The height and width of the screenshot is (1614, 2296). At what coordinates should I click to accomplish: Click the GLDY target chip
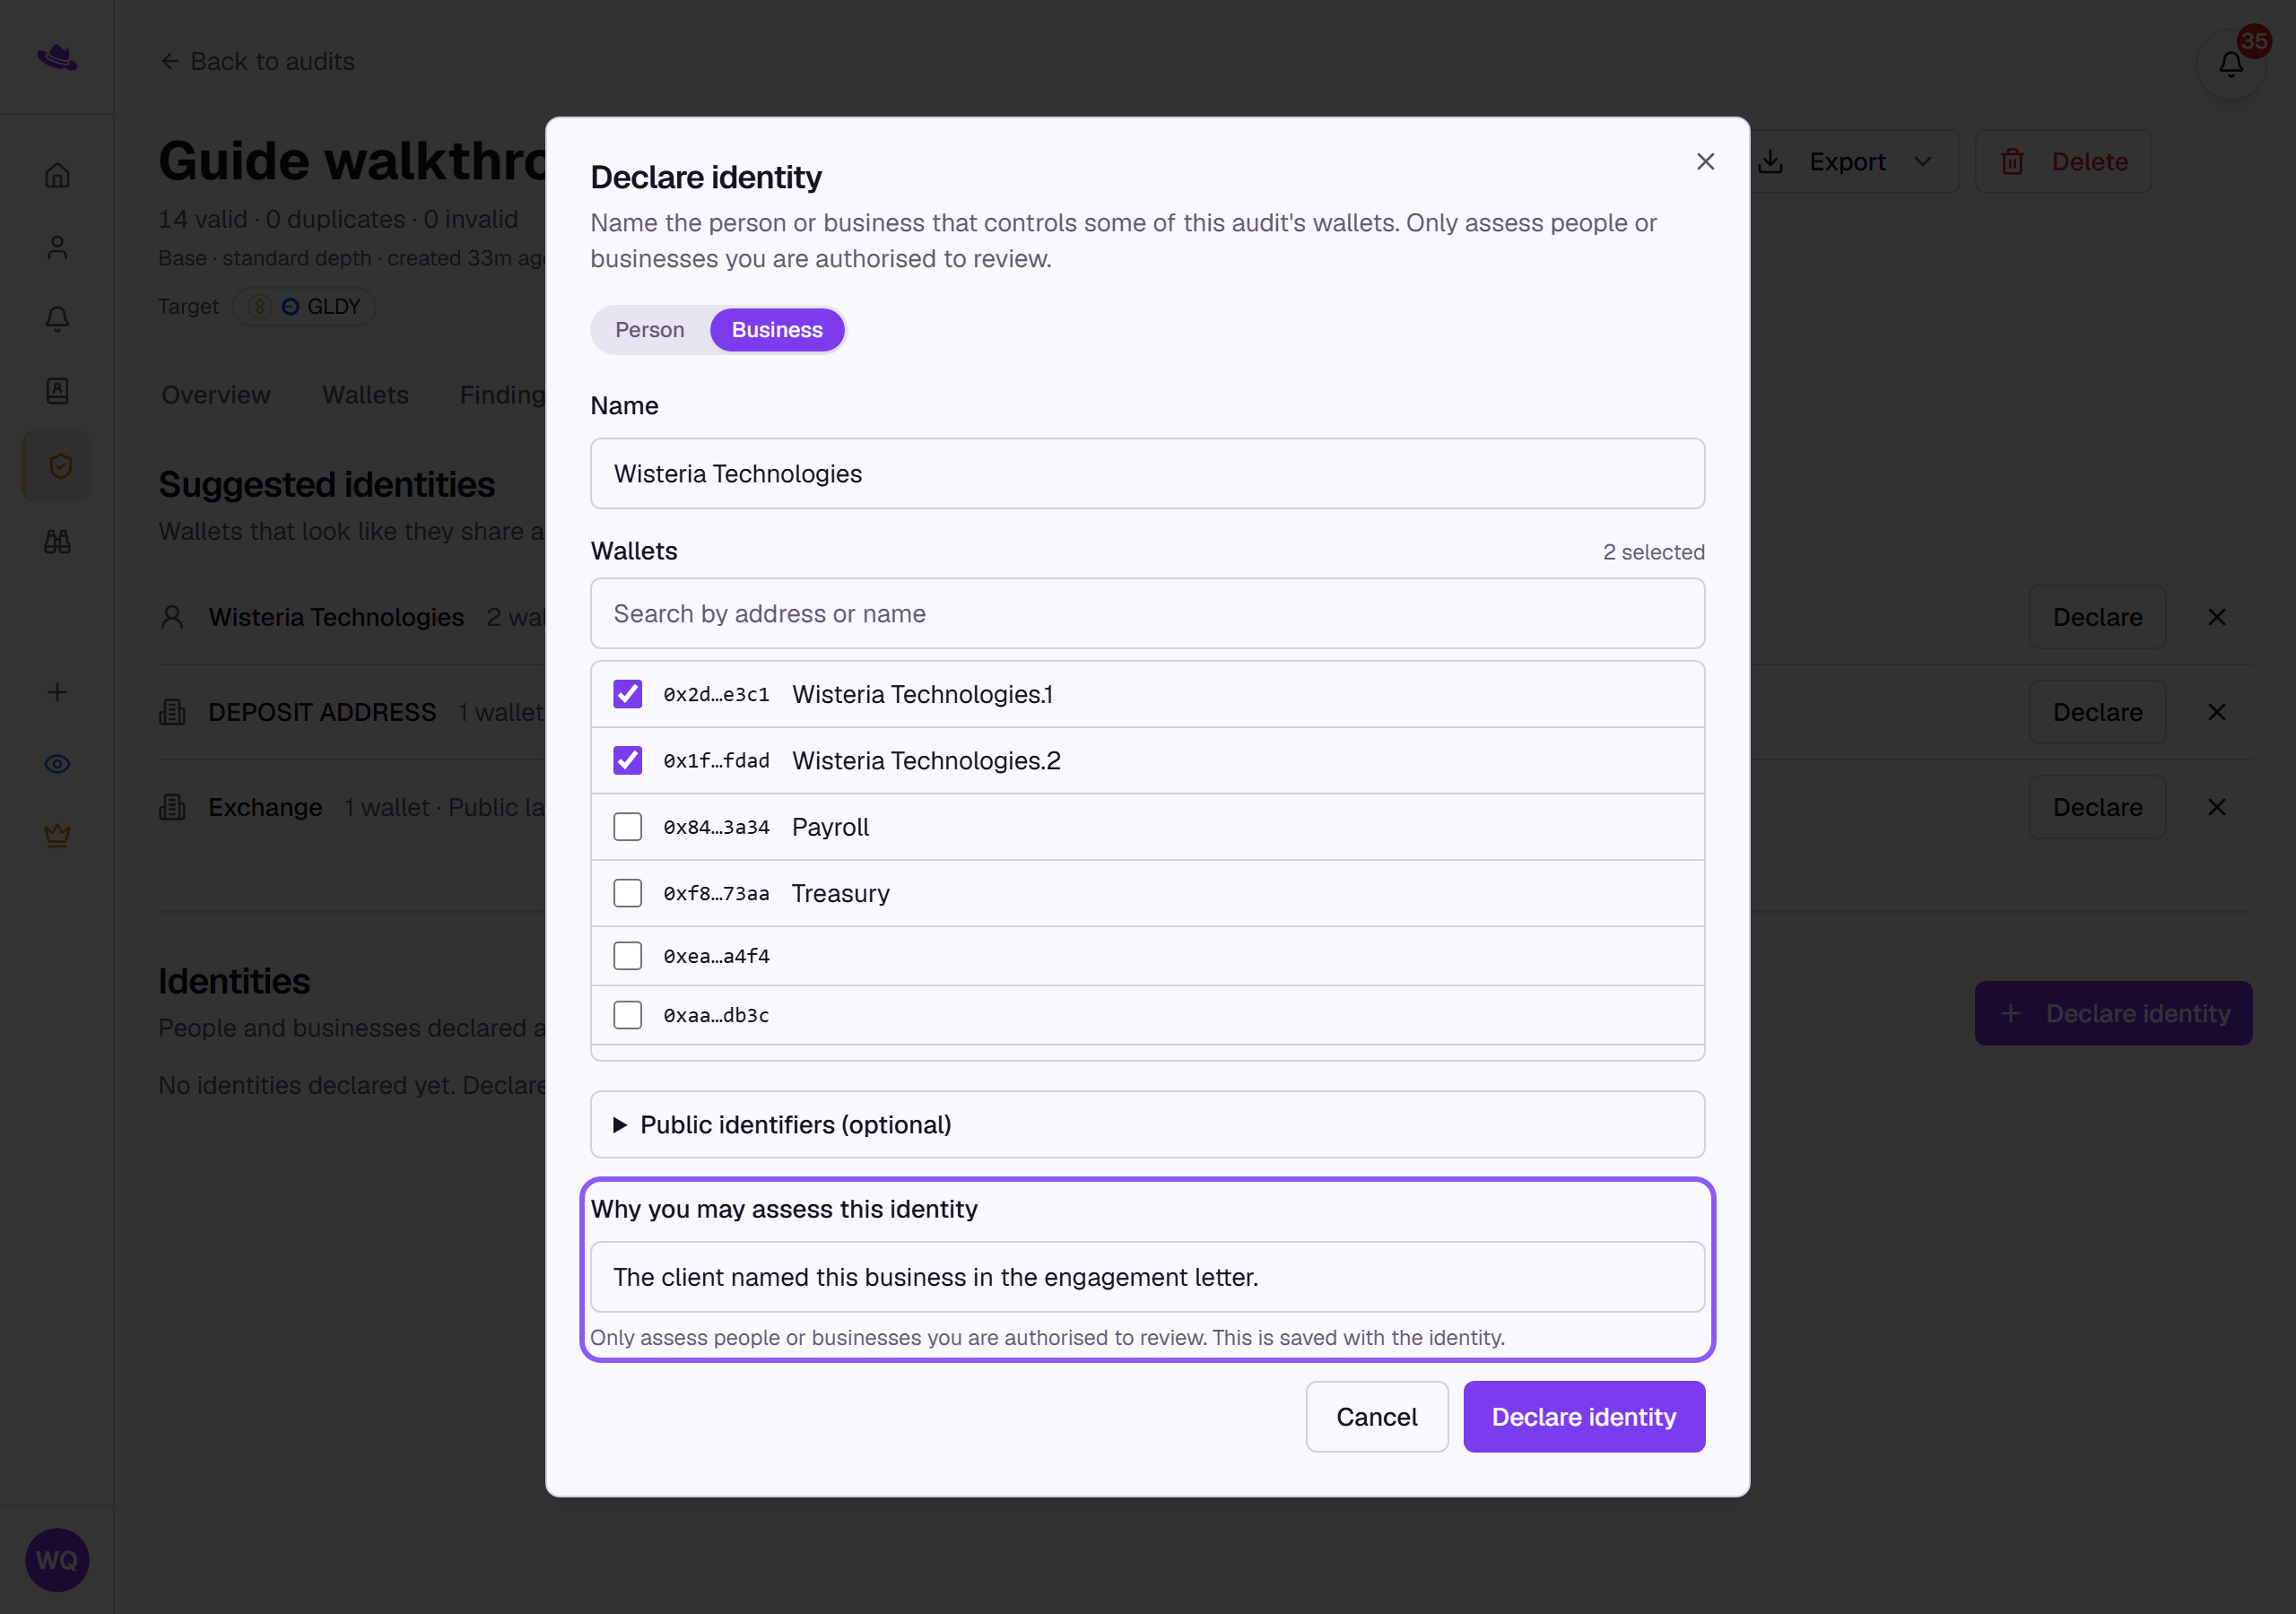[x=304, y=307]
